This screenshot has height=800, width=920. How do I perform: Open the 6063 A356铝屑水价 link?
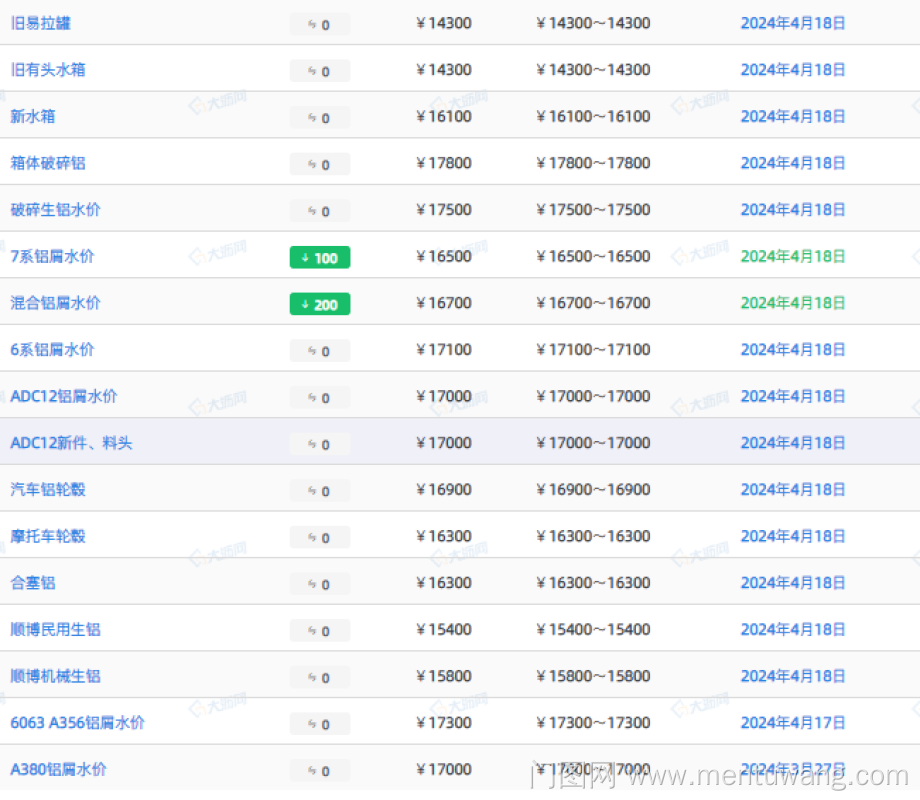(78, 723)
